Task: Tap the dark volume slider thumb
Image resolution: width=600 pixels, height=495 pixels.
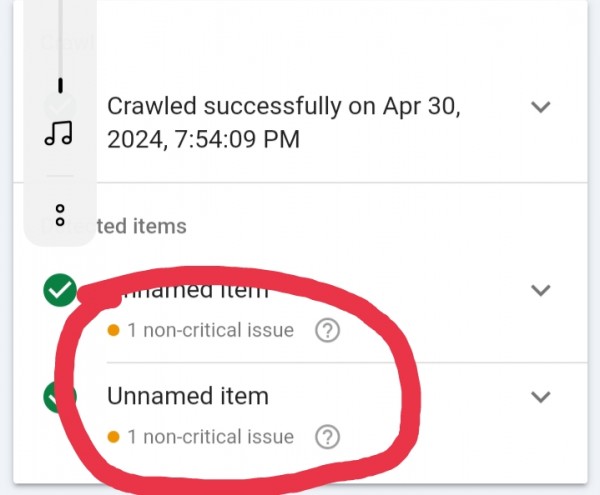Action: tap(60, 85)
